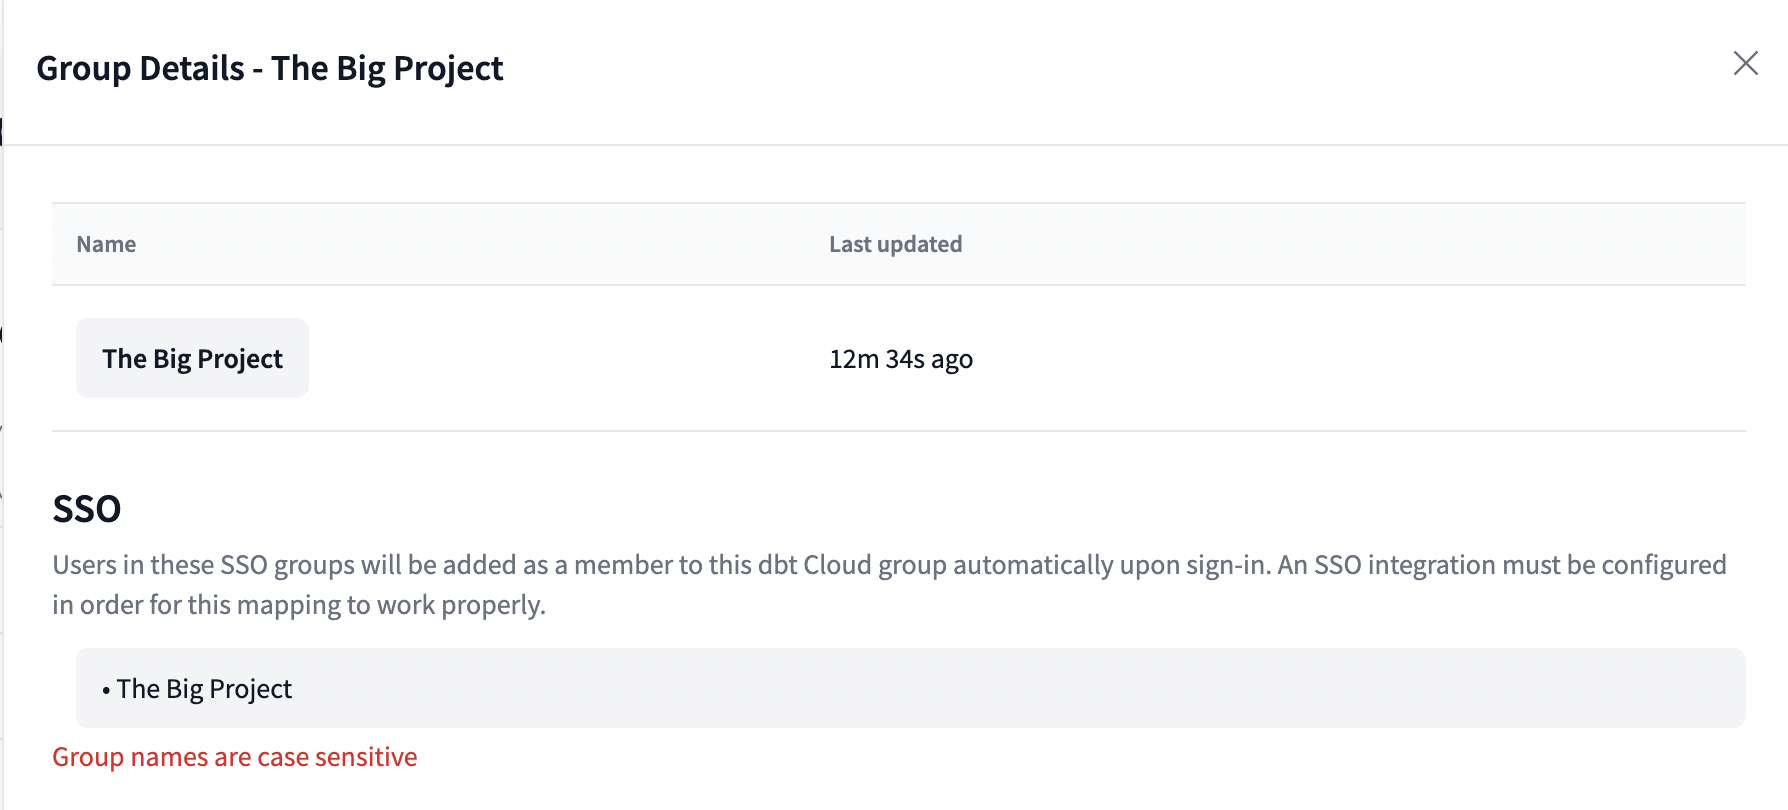This screenshot has width=1788, height=810.
Task: Select the group chip labeled The Big Project
Action: (x=192, y=357)
